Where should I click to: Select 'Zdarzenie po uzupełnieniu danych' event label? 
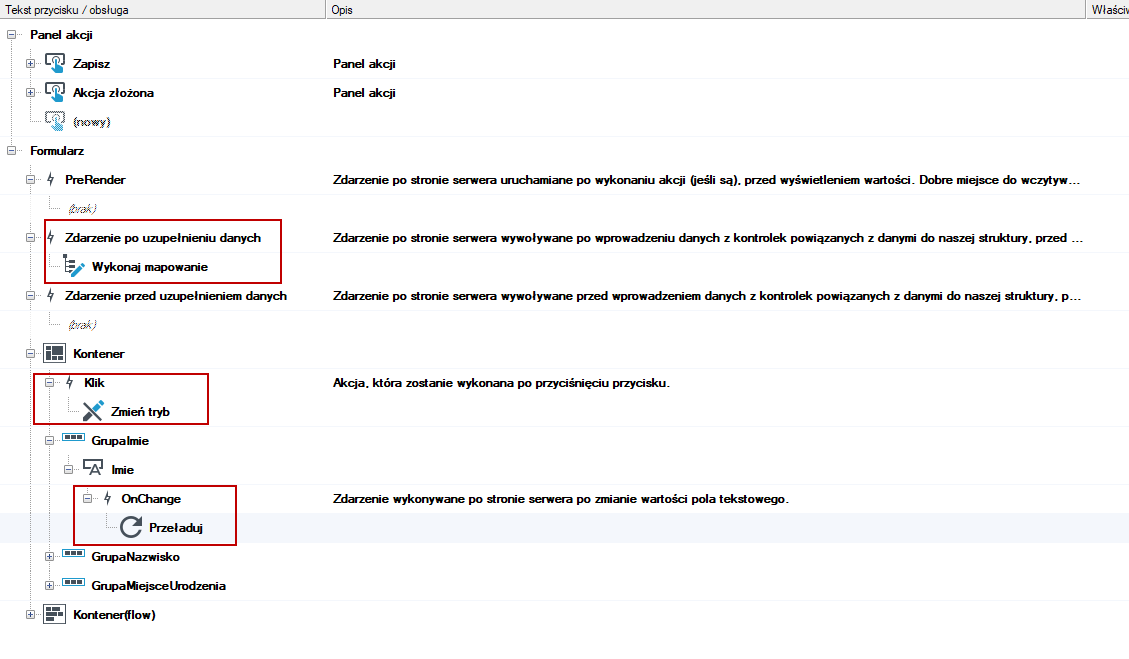click(163, 238)
